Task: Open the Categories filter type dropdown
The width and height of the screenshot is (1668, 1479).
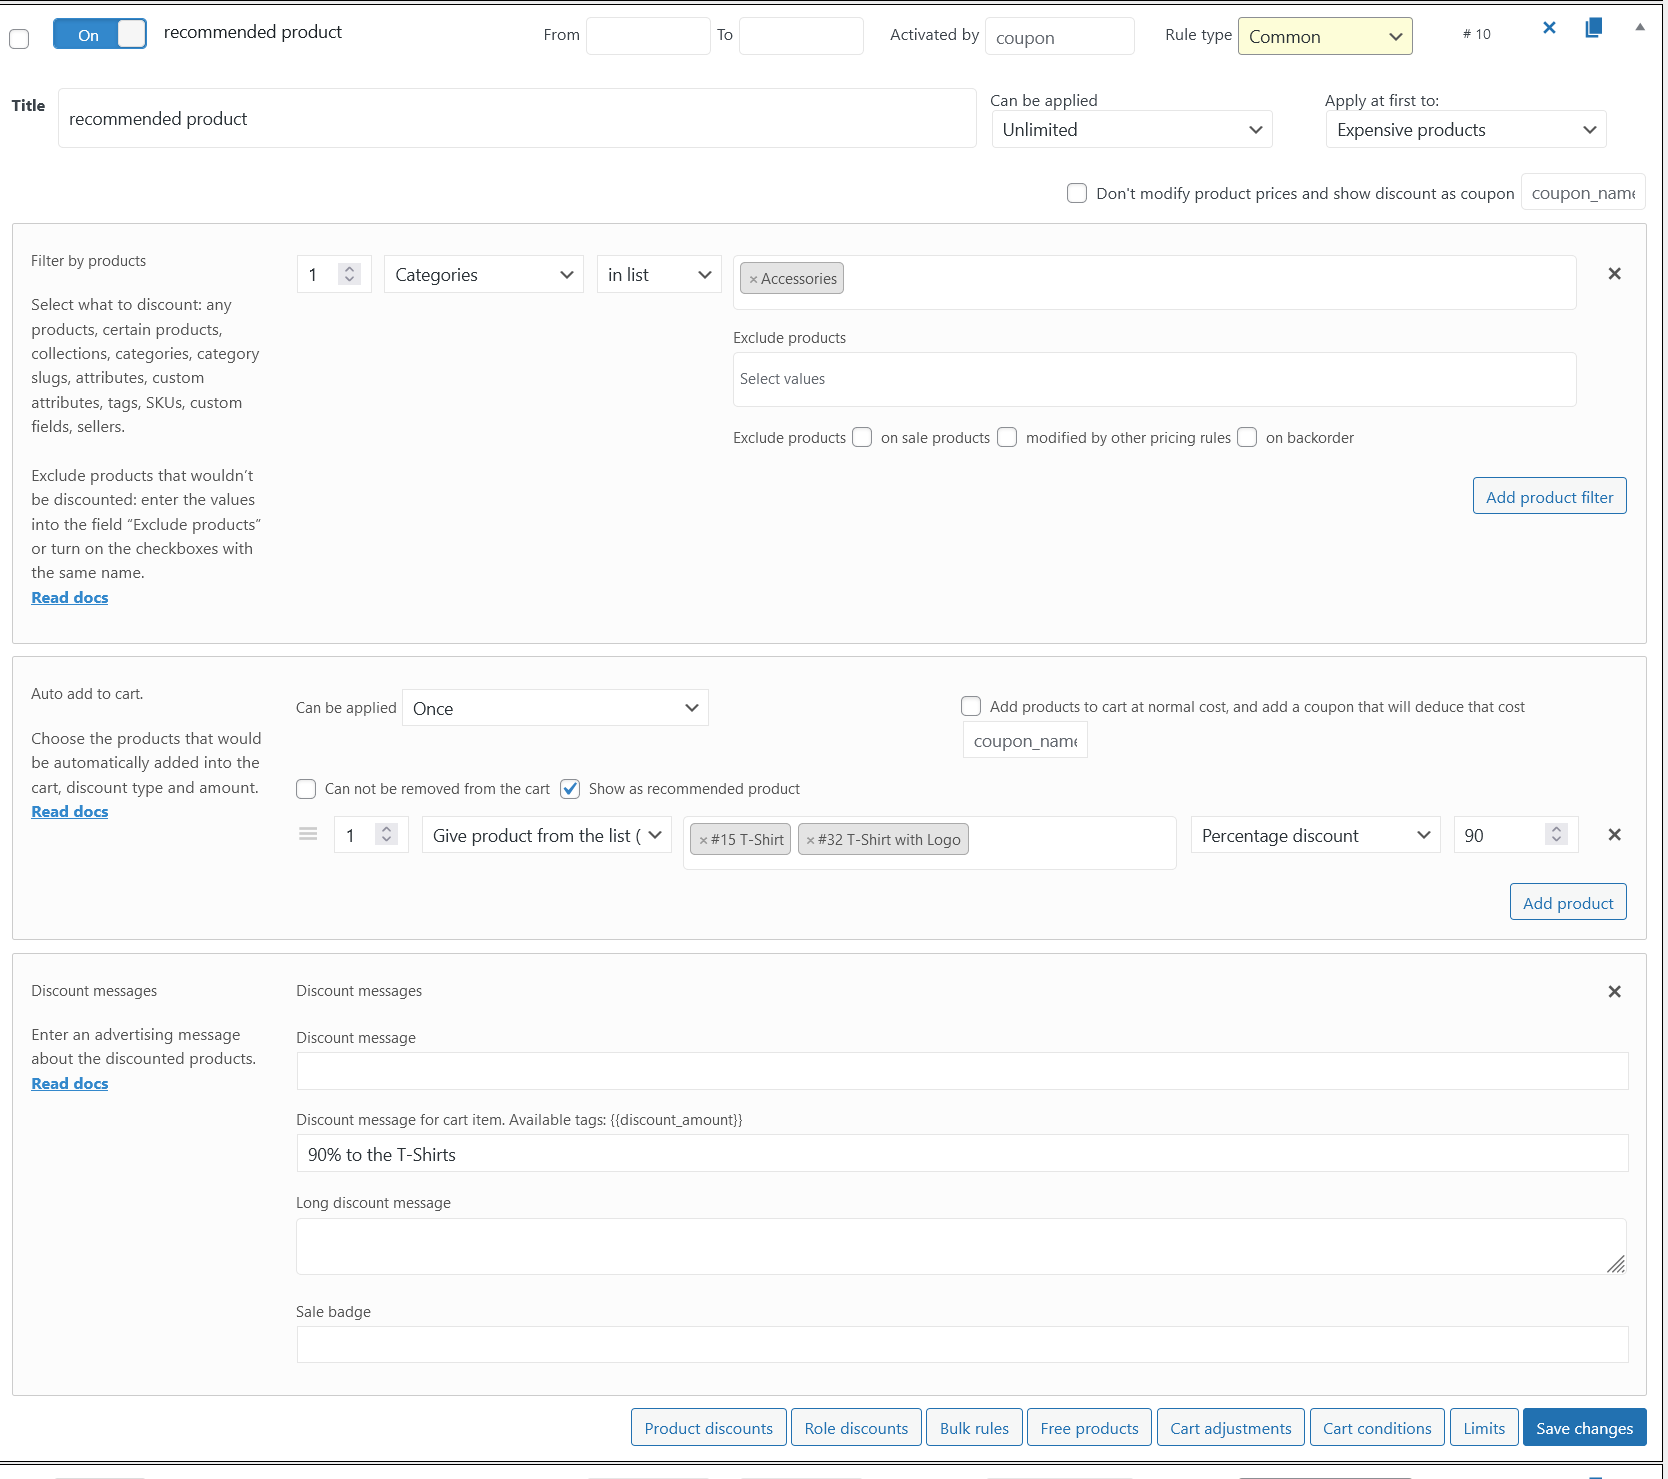Action: [x=484, y=274]
